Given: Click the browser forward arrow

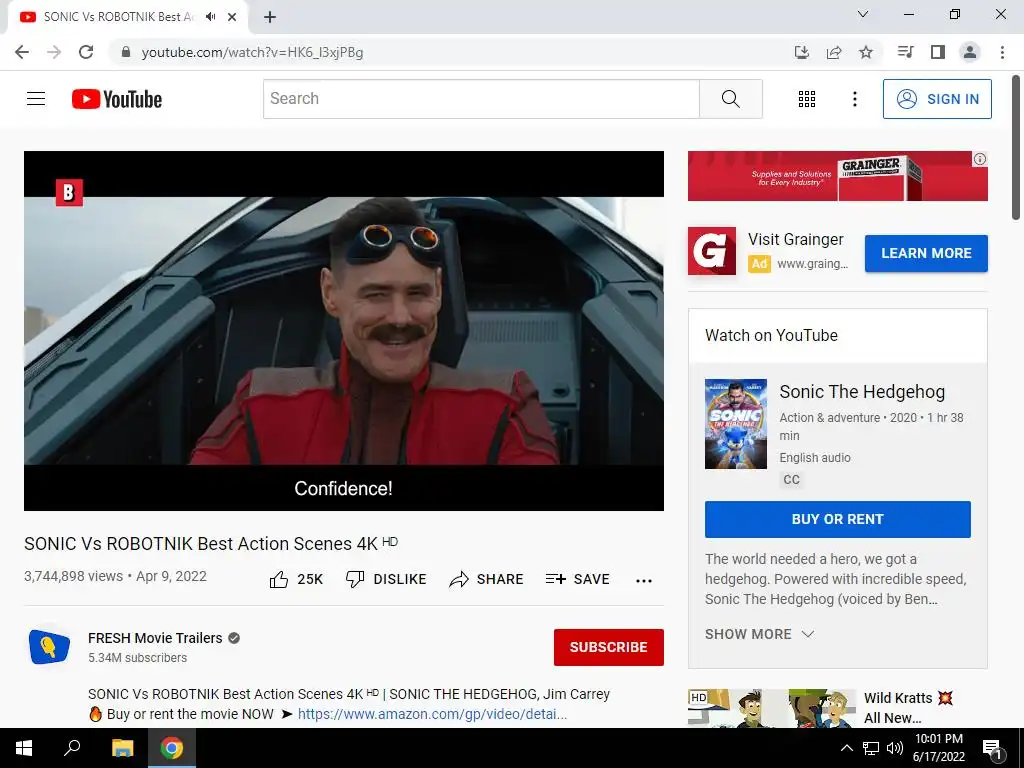Looking at the screenshot, I should coord(54,52).
